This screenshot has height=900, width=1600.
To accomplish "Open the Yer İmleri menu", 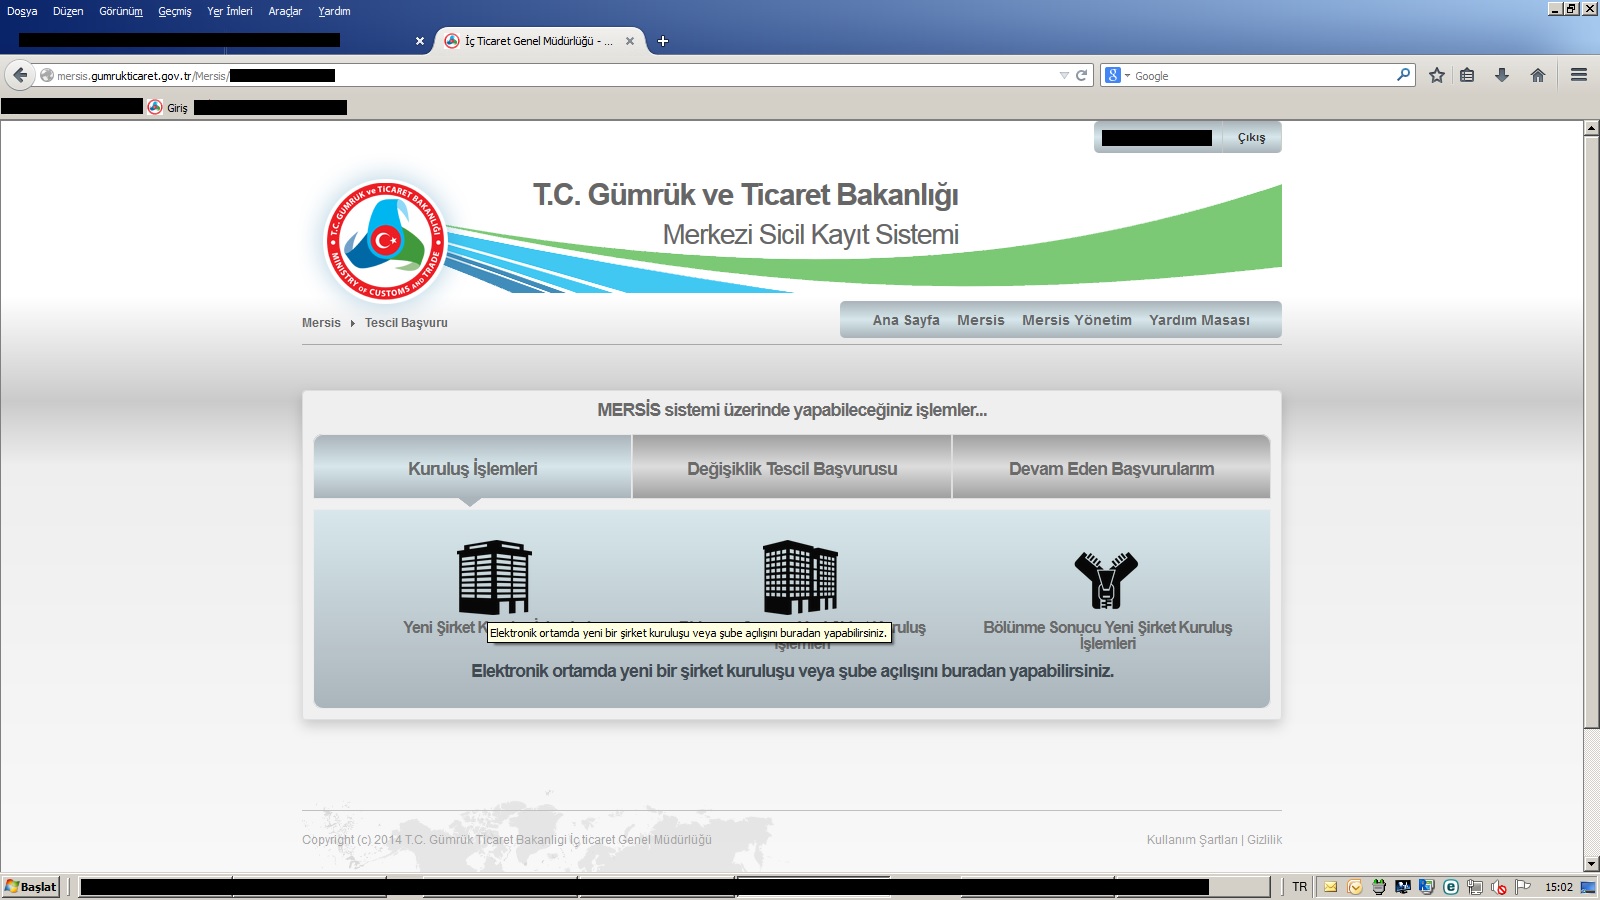I will (230, 11).
